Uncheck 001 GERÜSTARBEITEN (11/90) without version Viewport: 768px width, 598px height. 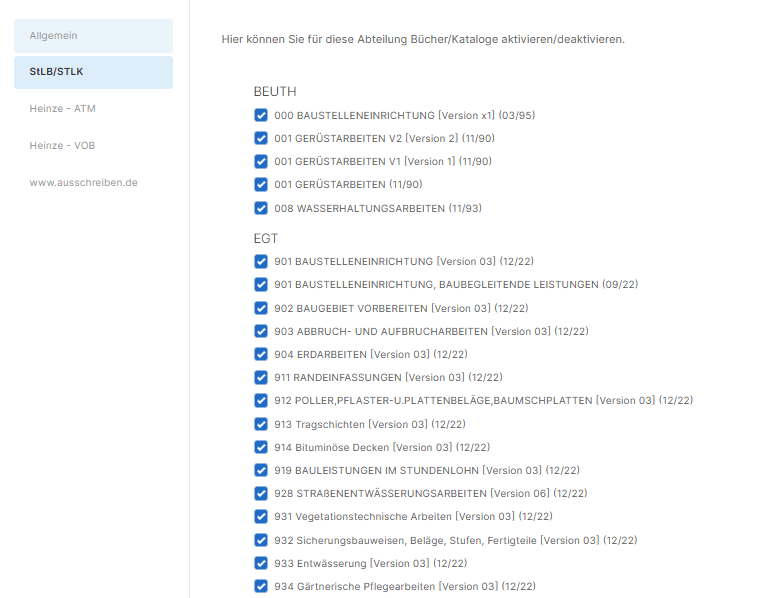coord(261,184)
